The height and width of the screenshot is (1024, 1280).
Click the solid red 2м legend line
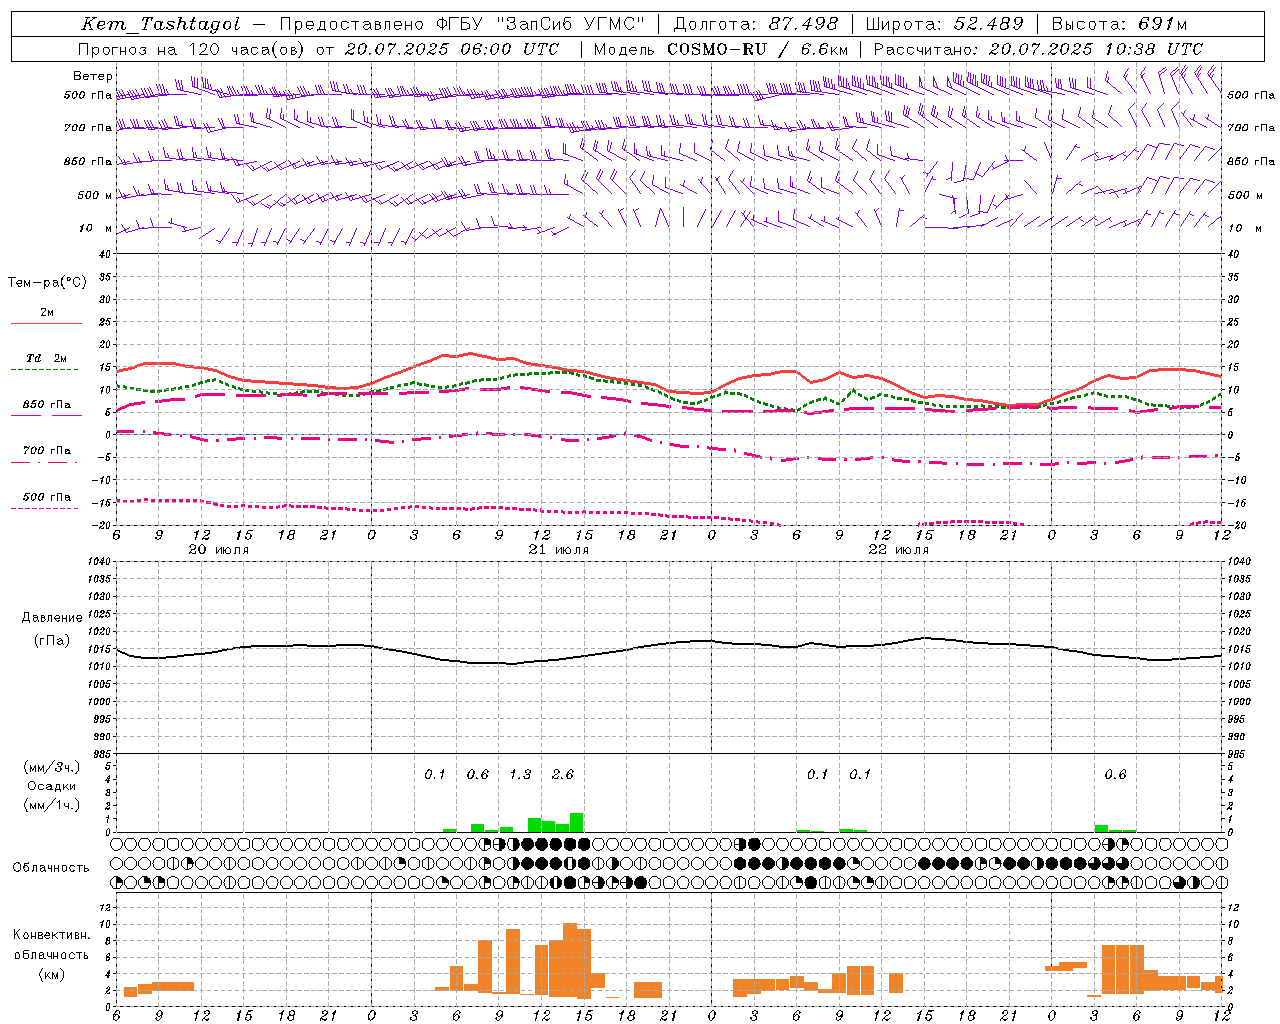pos(46,323)
